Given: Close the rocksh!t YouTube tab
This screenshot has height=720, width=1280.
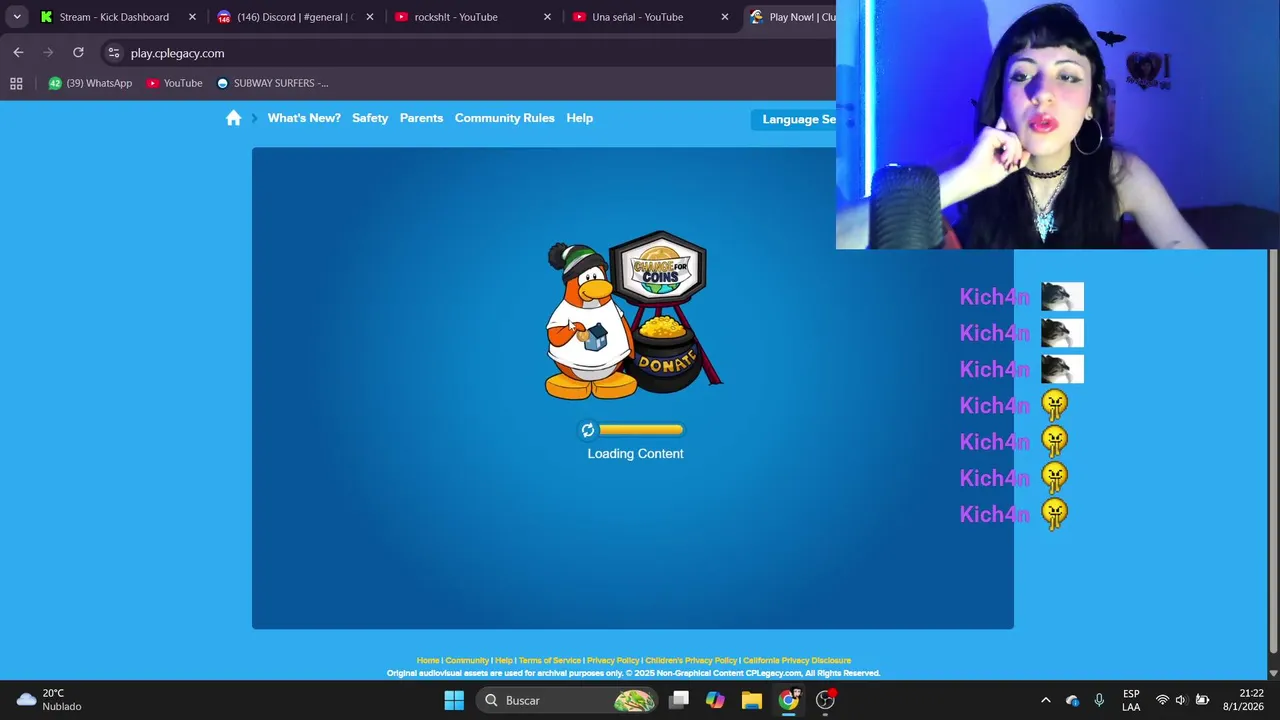Looking at the screenshot, I should click(x=547, y=17).
